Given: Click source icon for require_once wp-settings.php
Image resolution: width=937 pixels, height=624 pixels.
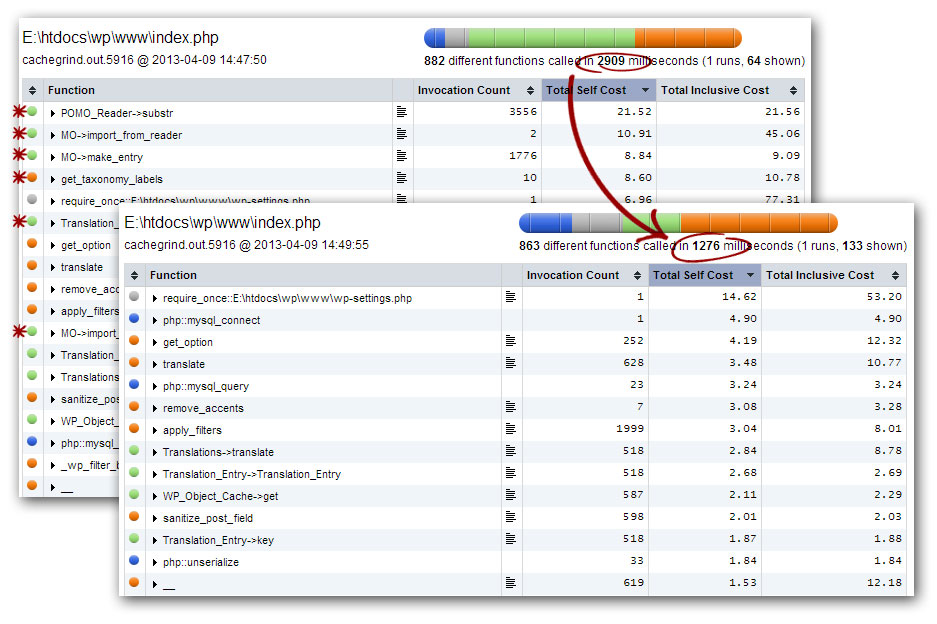Looking at the screenshot, I should click(x=511, y=297).
